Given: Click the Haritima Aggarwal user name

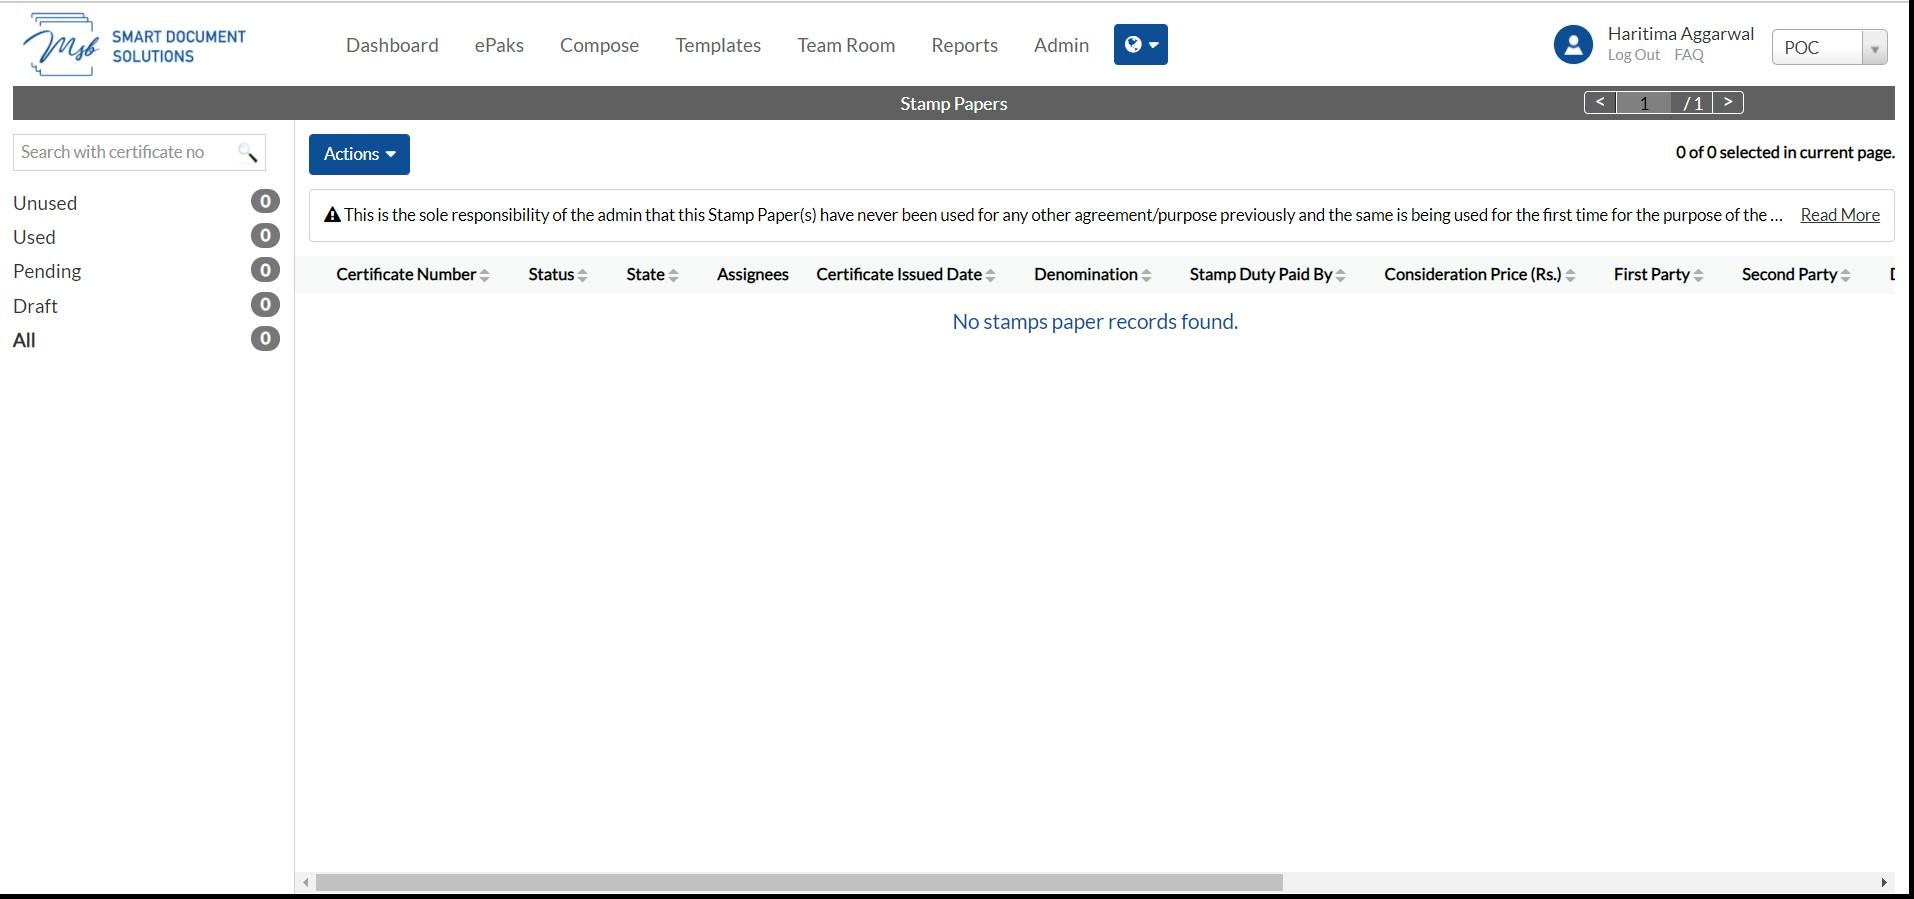Looking at the screenshot, I should pyautogui.click(x=1681, y=34).
